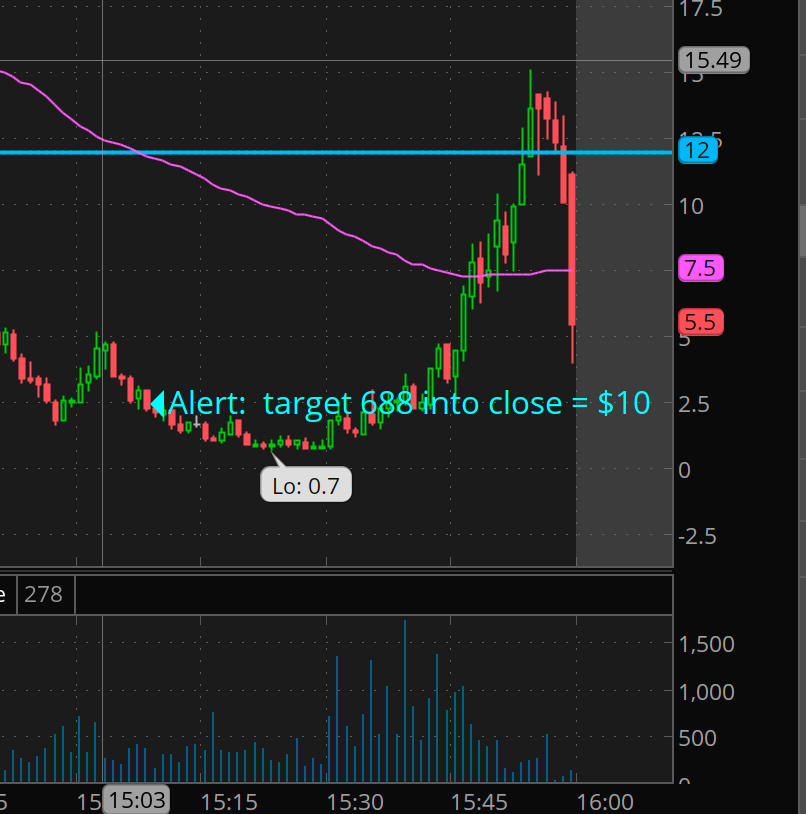Click the volume value 278 field
The image size is (806, 814).
click(x=46, y=594)
